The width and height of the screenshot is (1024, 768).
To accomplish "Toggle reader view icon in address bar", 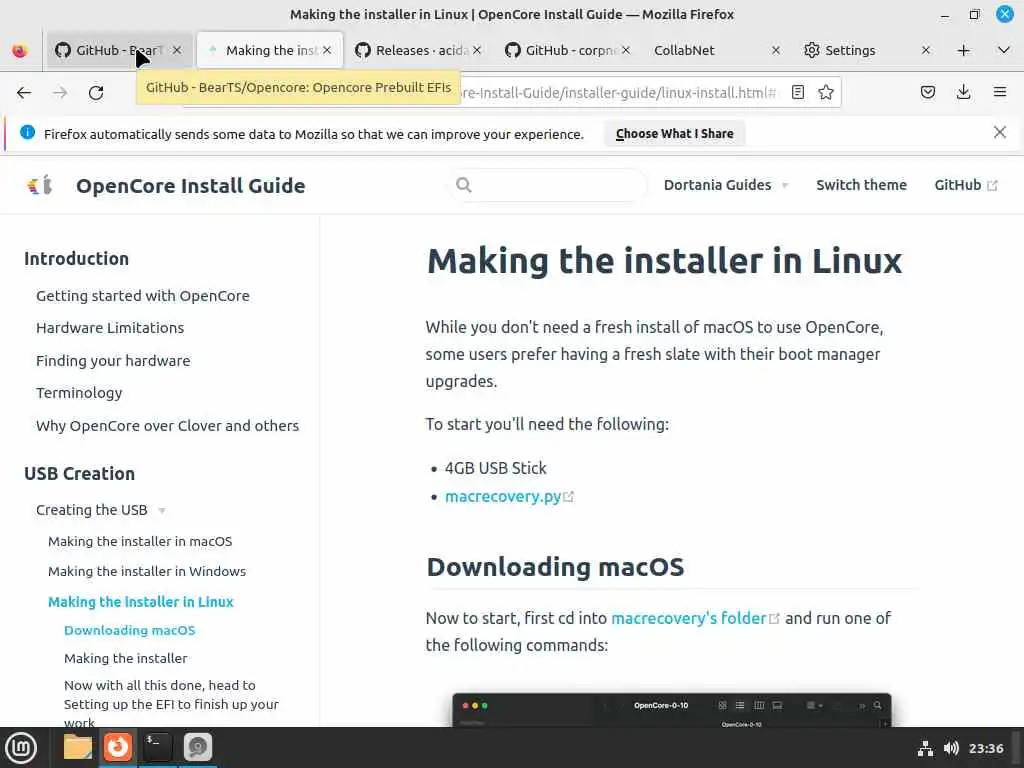I will click(x=797, y=92).
